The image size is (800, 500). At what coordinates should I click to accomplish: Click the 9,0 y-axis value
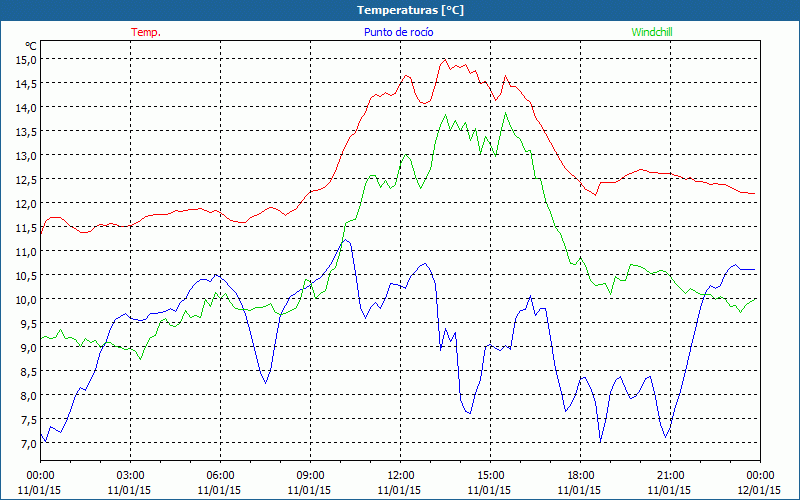coord(28,347)
